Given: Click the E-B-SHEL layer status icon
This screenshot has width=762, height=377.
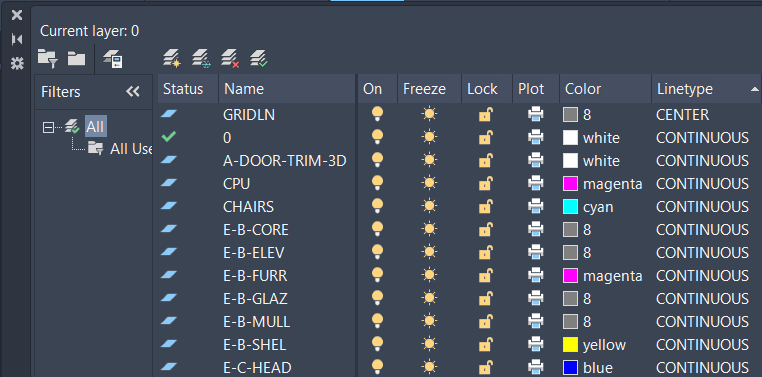Looking at the screenshot, I should coord(169,344).
